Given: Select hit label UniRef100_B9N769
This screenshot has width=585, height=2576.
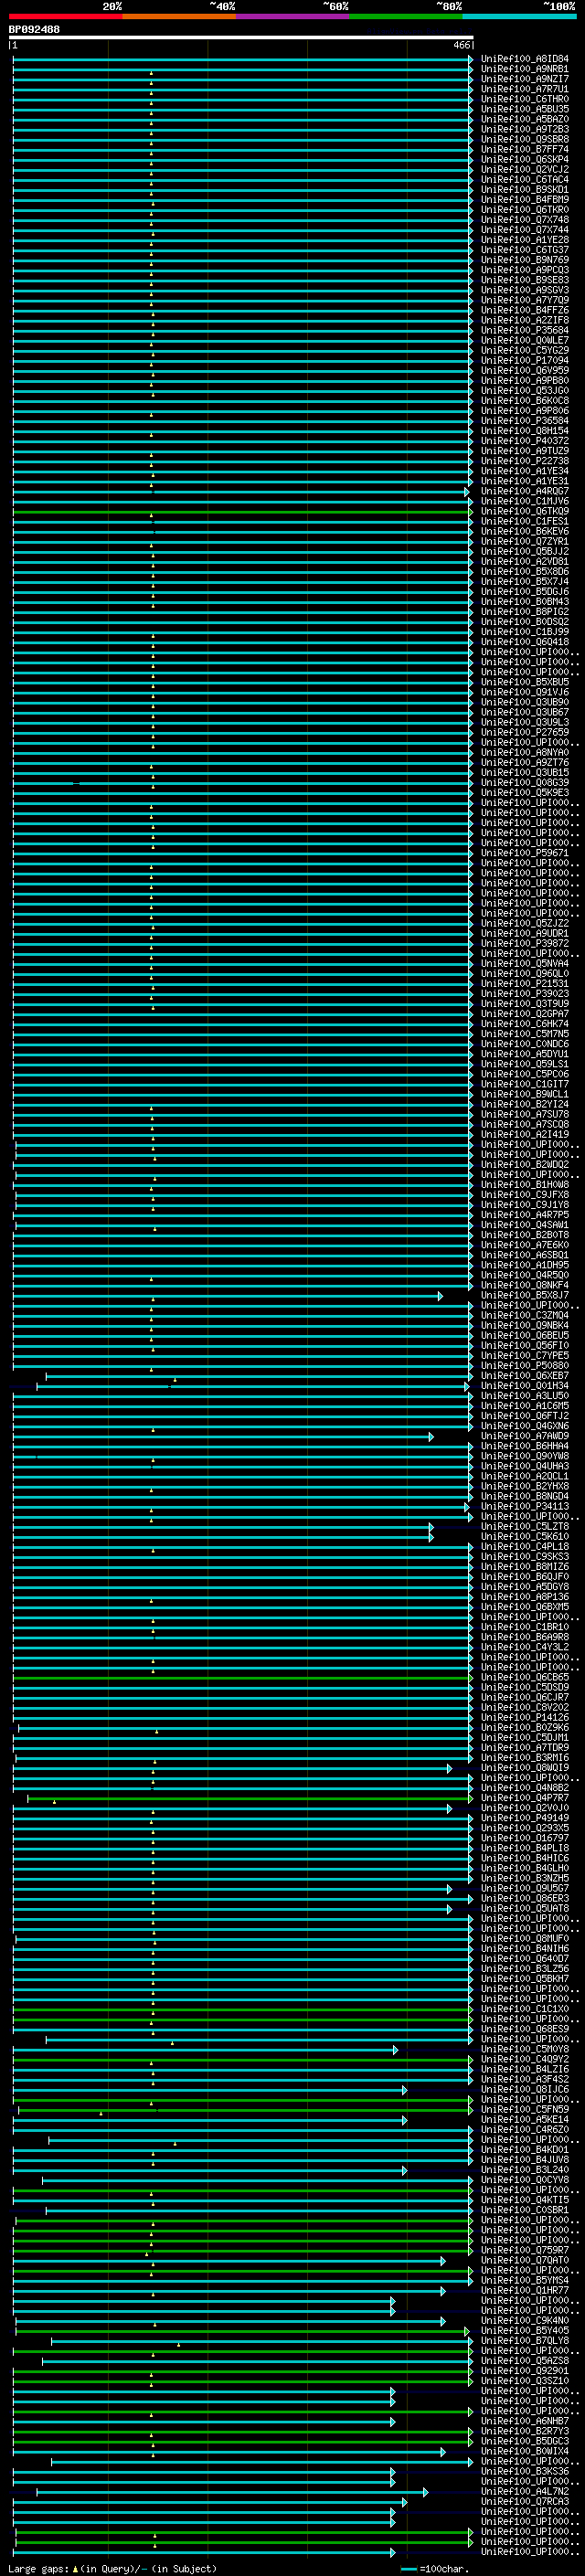Looking at the screenshot, I should [x=525, y=260].
